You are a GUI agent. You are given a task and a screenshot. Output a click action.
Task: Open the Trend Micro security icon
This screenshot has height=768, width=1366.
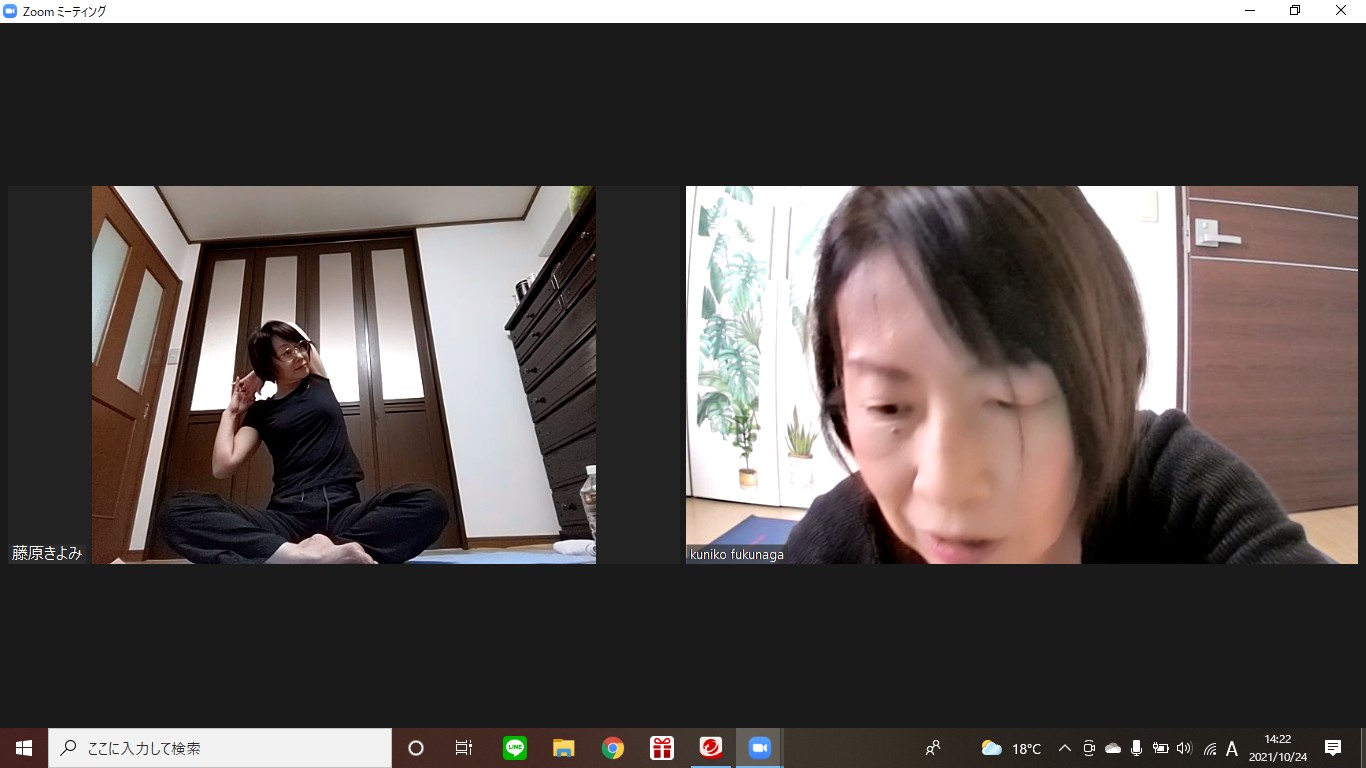(711, 748)
